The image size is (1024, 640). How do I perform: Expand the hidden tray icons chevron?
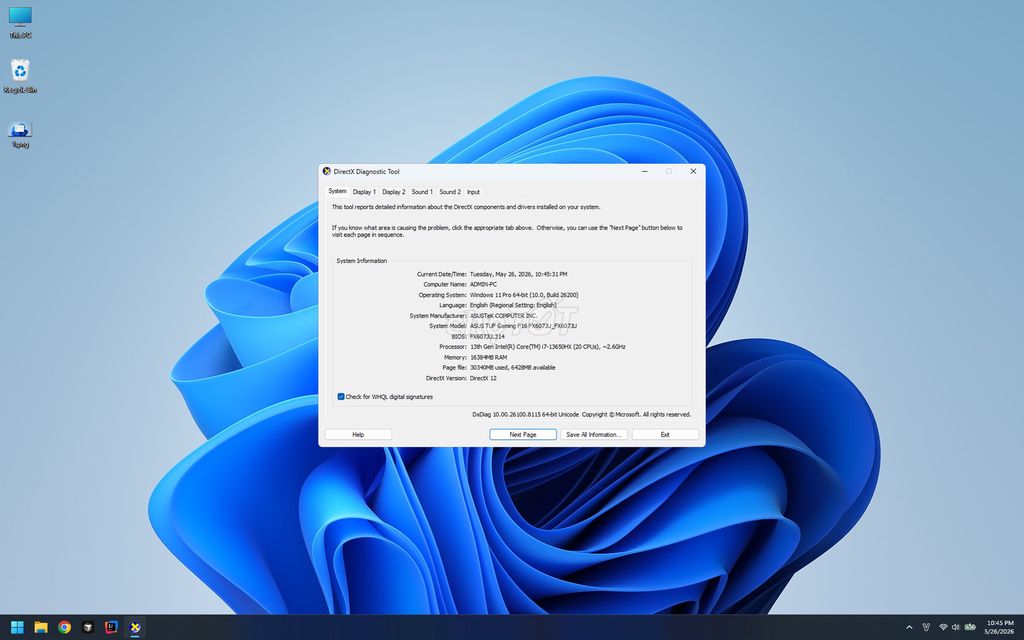click(x=909, y=627)
